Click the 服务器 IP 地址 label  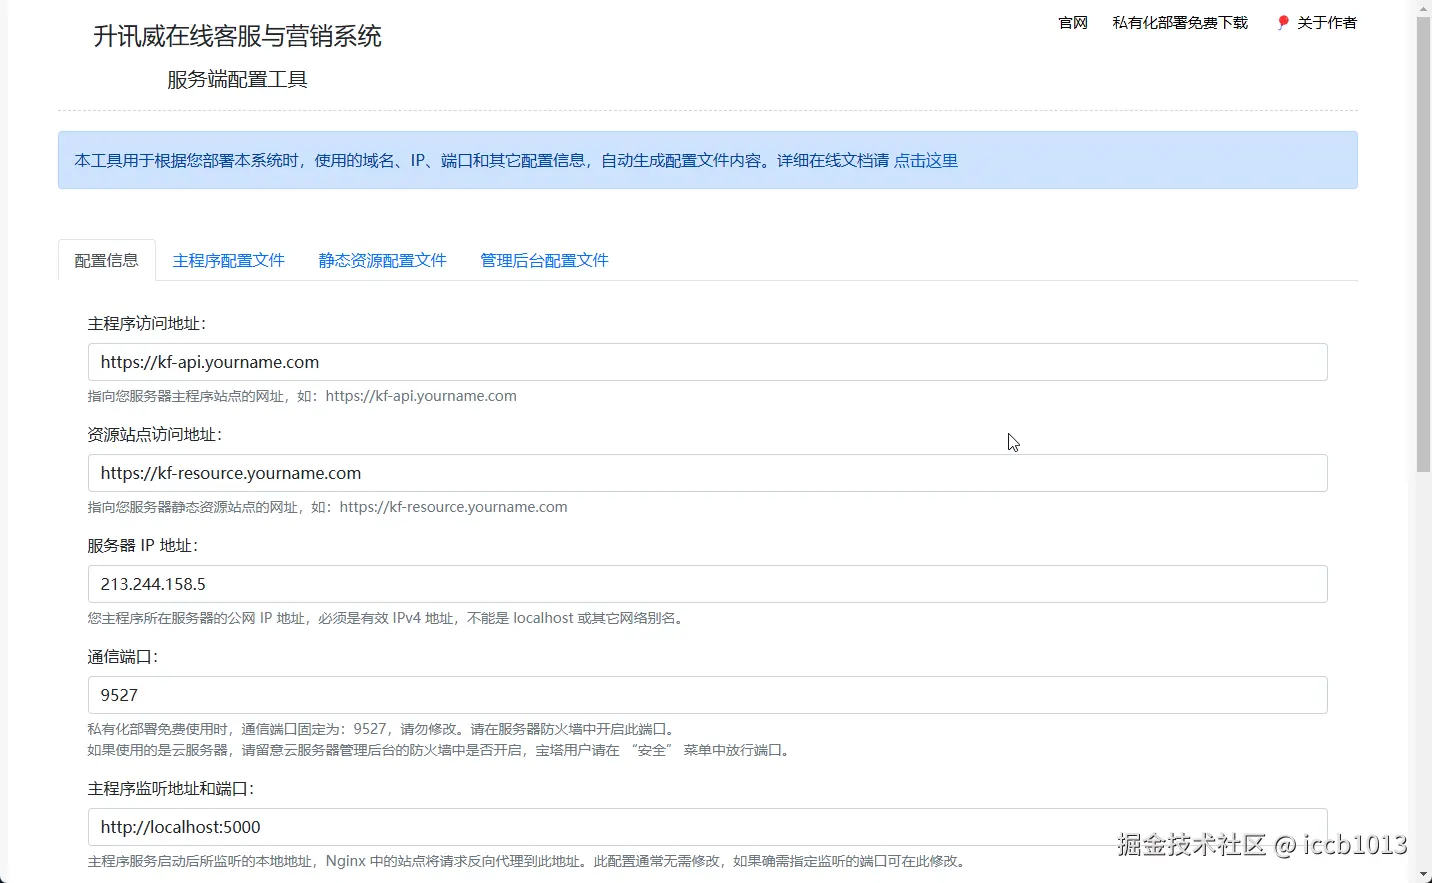tap(143, 546)
